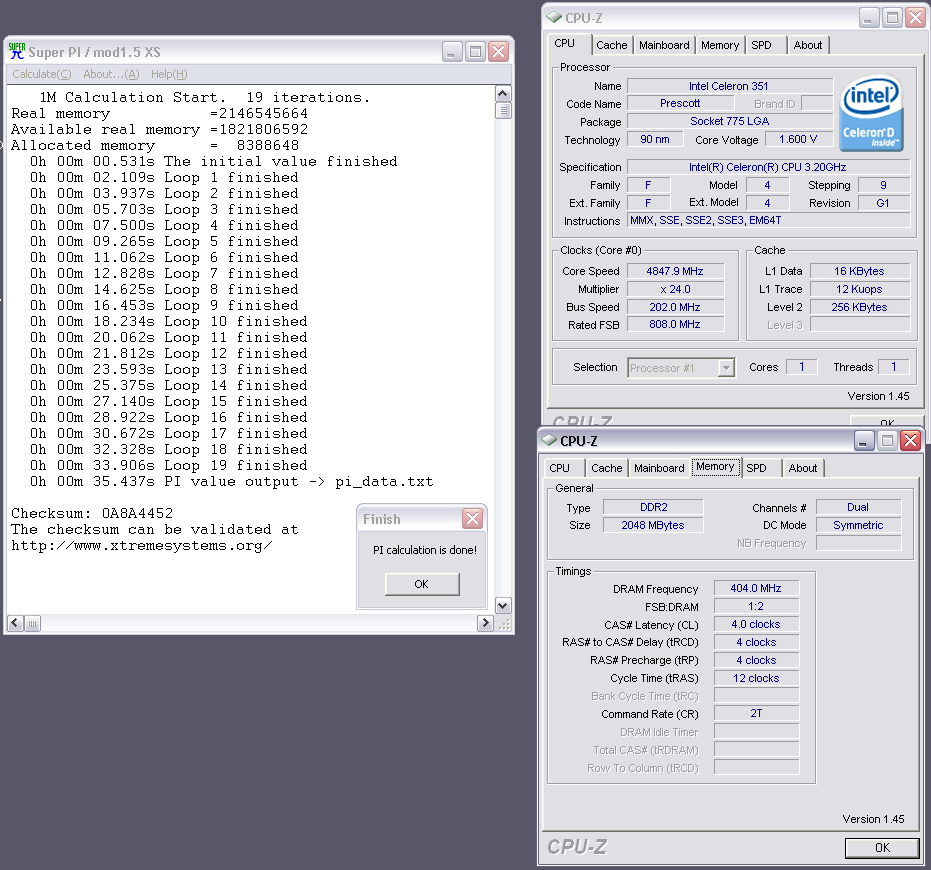931x870 pixels.
Task: Click the 1.600 V core voltage value
Action: [799, 139]
